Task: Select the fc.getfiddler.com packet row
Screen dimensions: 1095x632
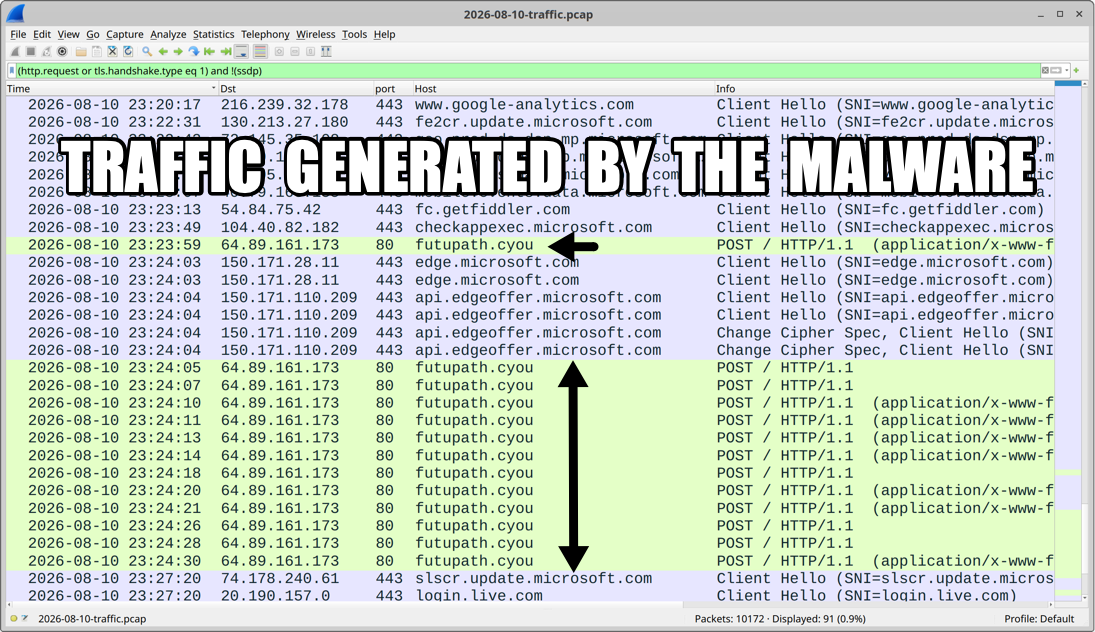Action: [x=530, y=210]
